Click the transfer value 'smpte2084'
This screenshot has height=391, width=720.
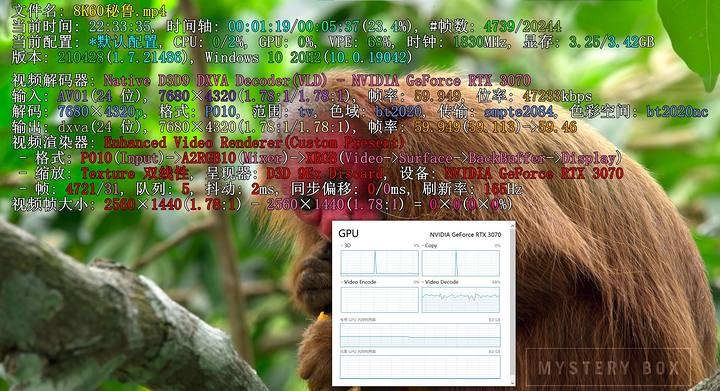point(519,112)
